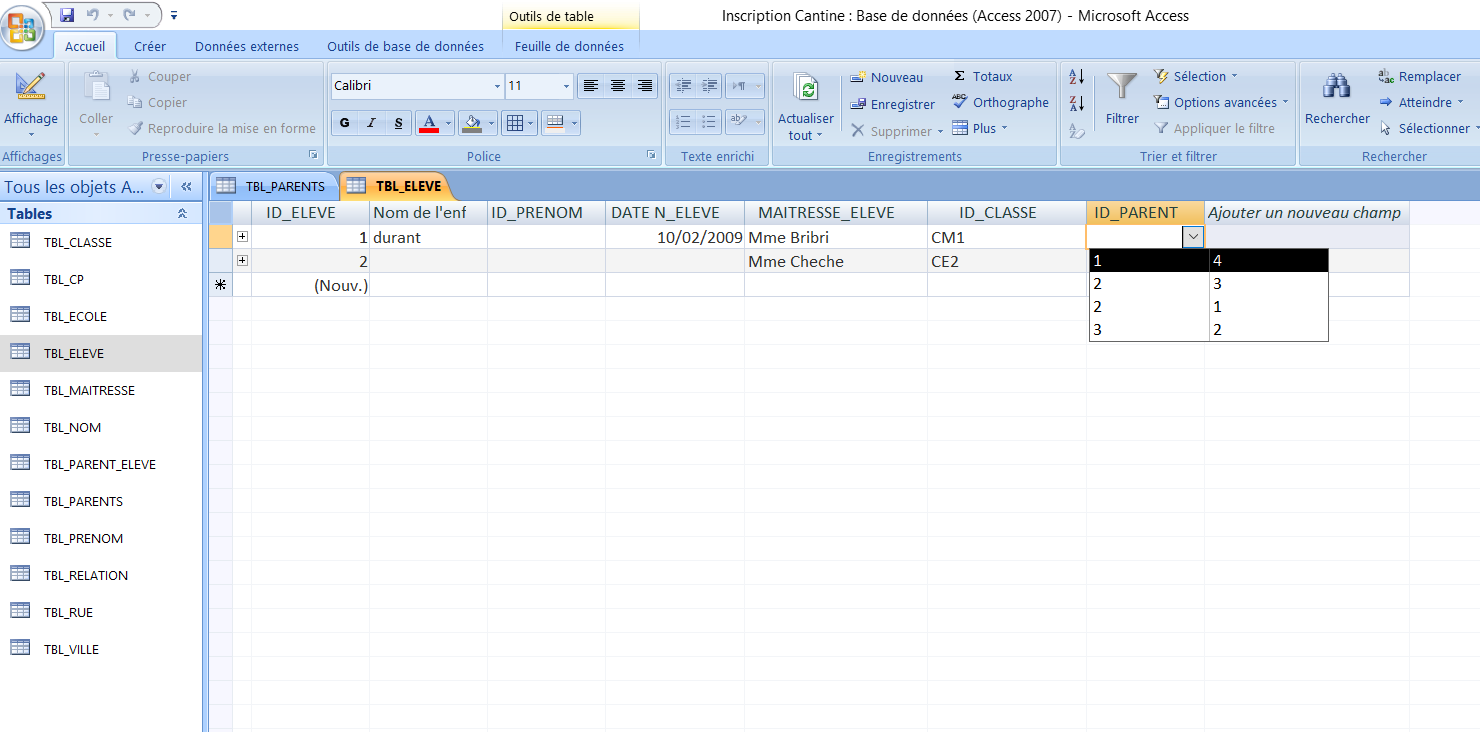Align text left in the Police group
Viewport: 1480px width, 732px height.
tap(591, 86)
